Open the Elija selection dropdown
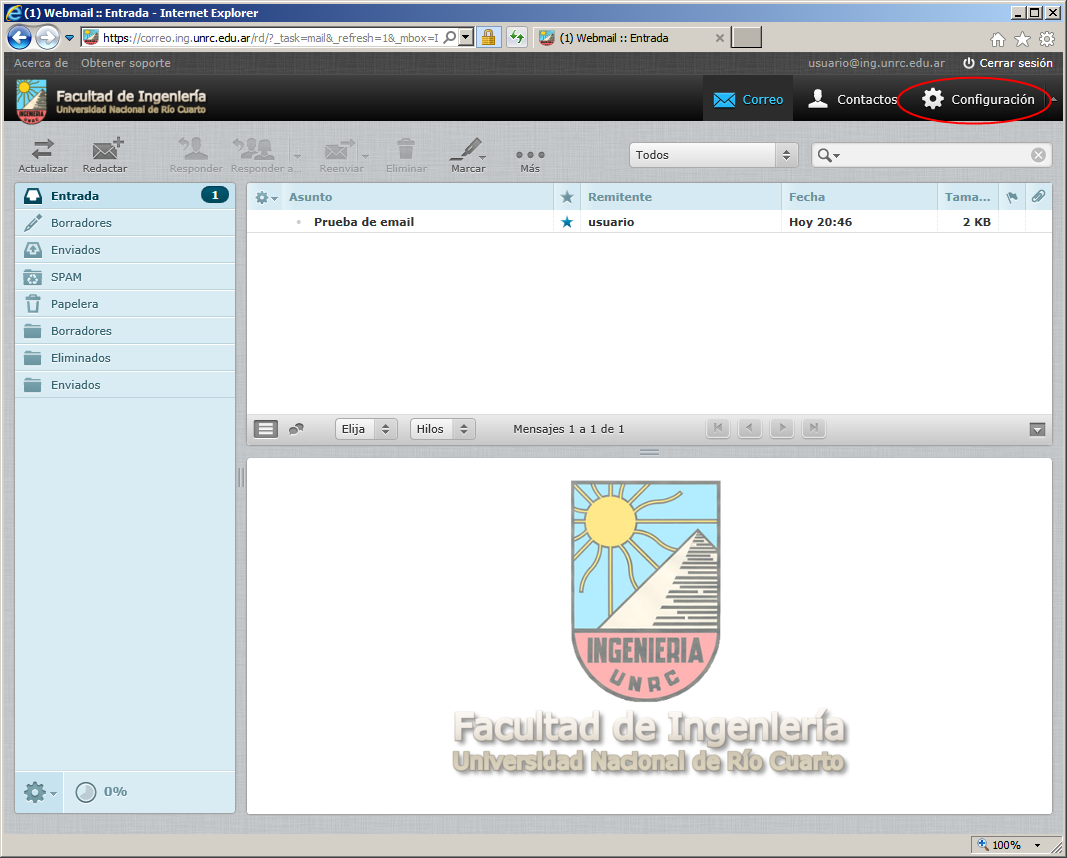The width and height of the screenshot is (1067, 858). point(366,429)
